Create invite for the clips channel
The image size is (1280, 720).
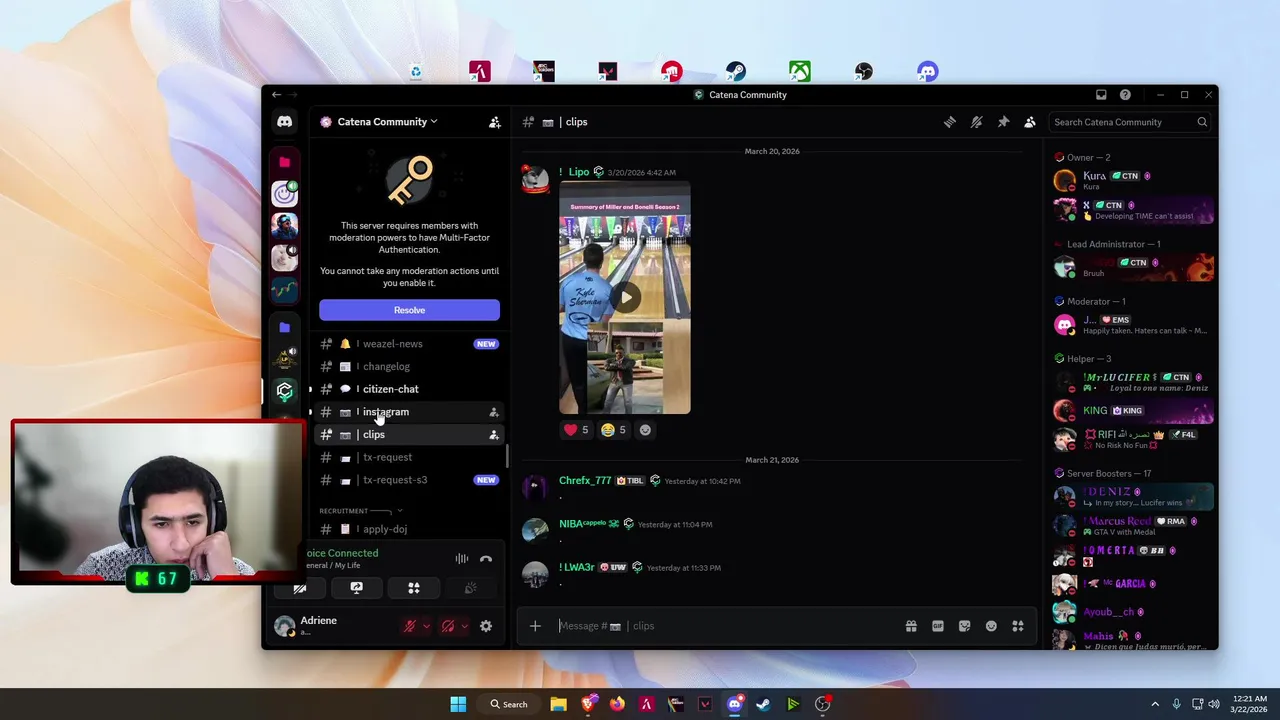pyautogui.click(x=493, y=435)
